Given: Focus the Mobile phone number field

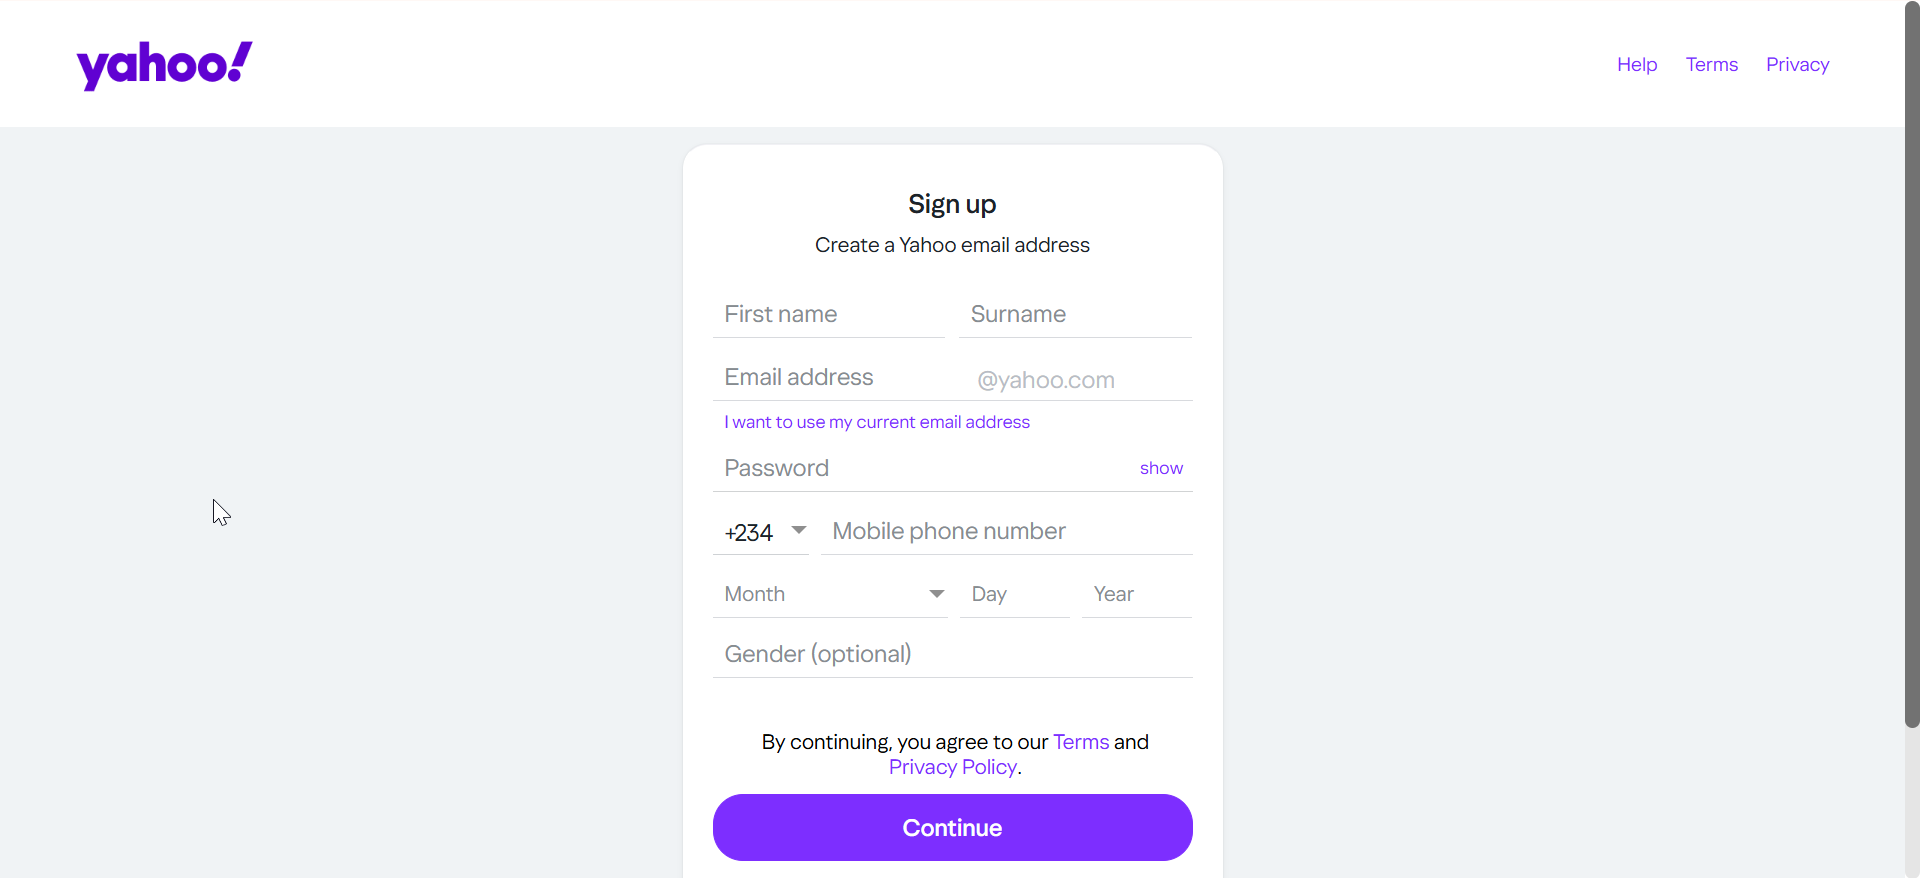Looking at the screenshot, I should (1006, 532).
